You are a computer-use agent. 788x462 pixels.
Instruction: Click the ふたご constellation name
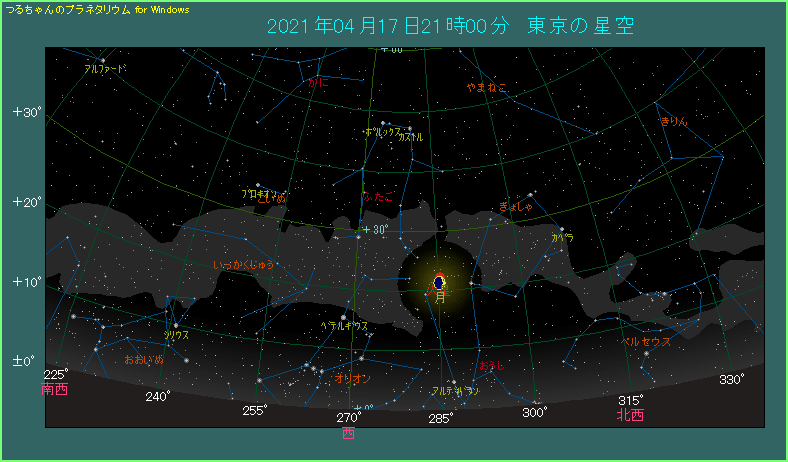378,198
